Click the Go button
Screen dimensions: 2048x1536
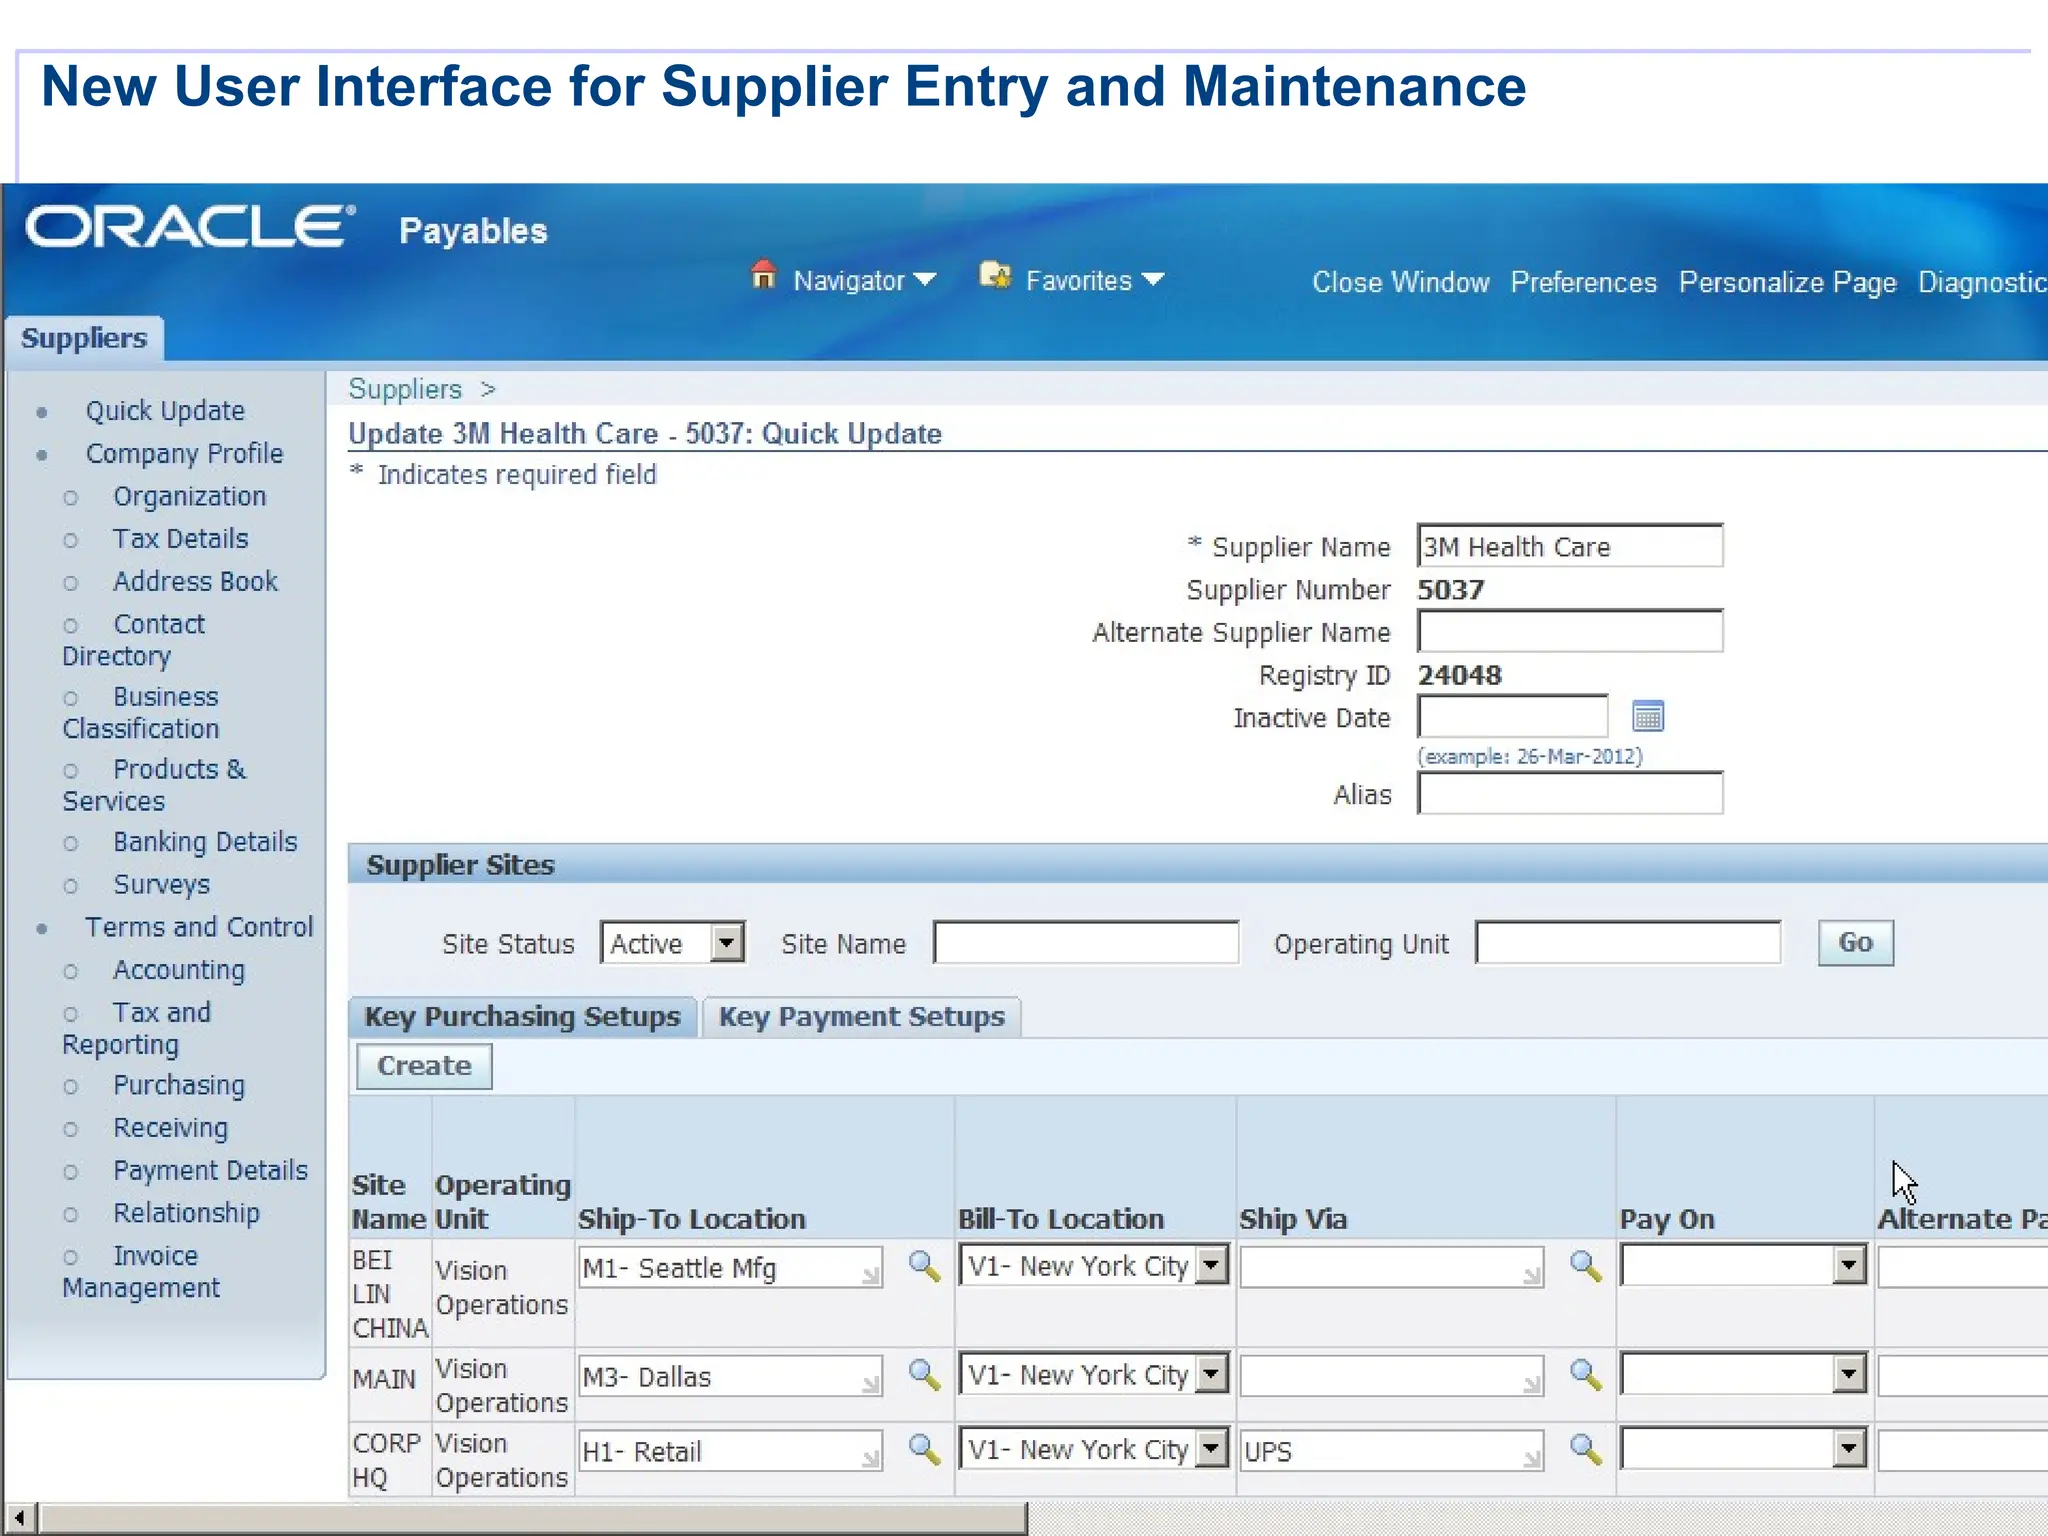tap(1855, 942)
